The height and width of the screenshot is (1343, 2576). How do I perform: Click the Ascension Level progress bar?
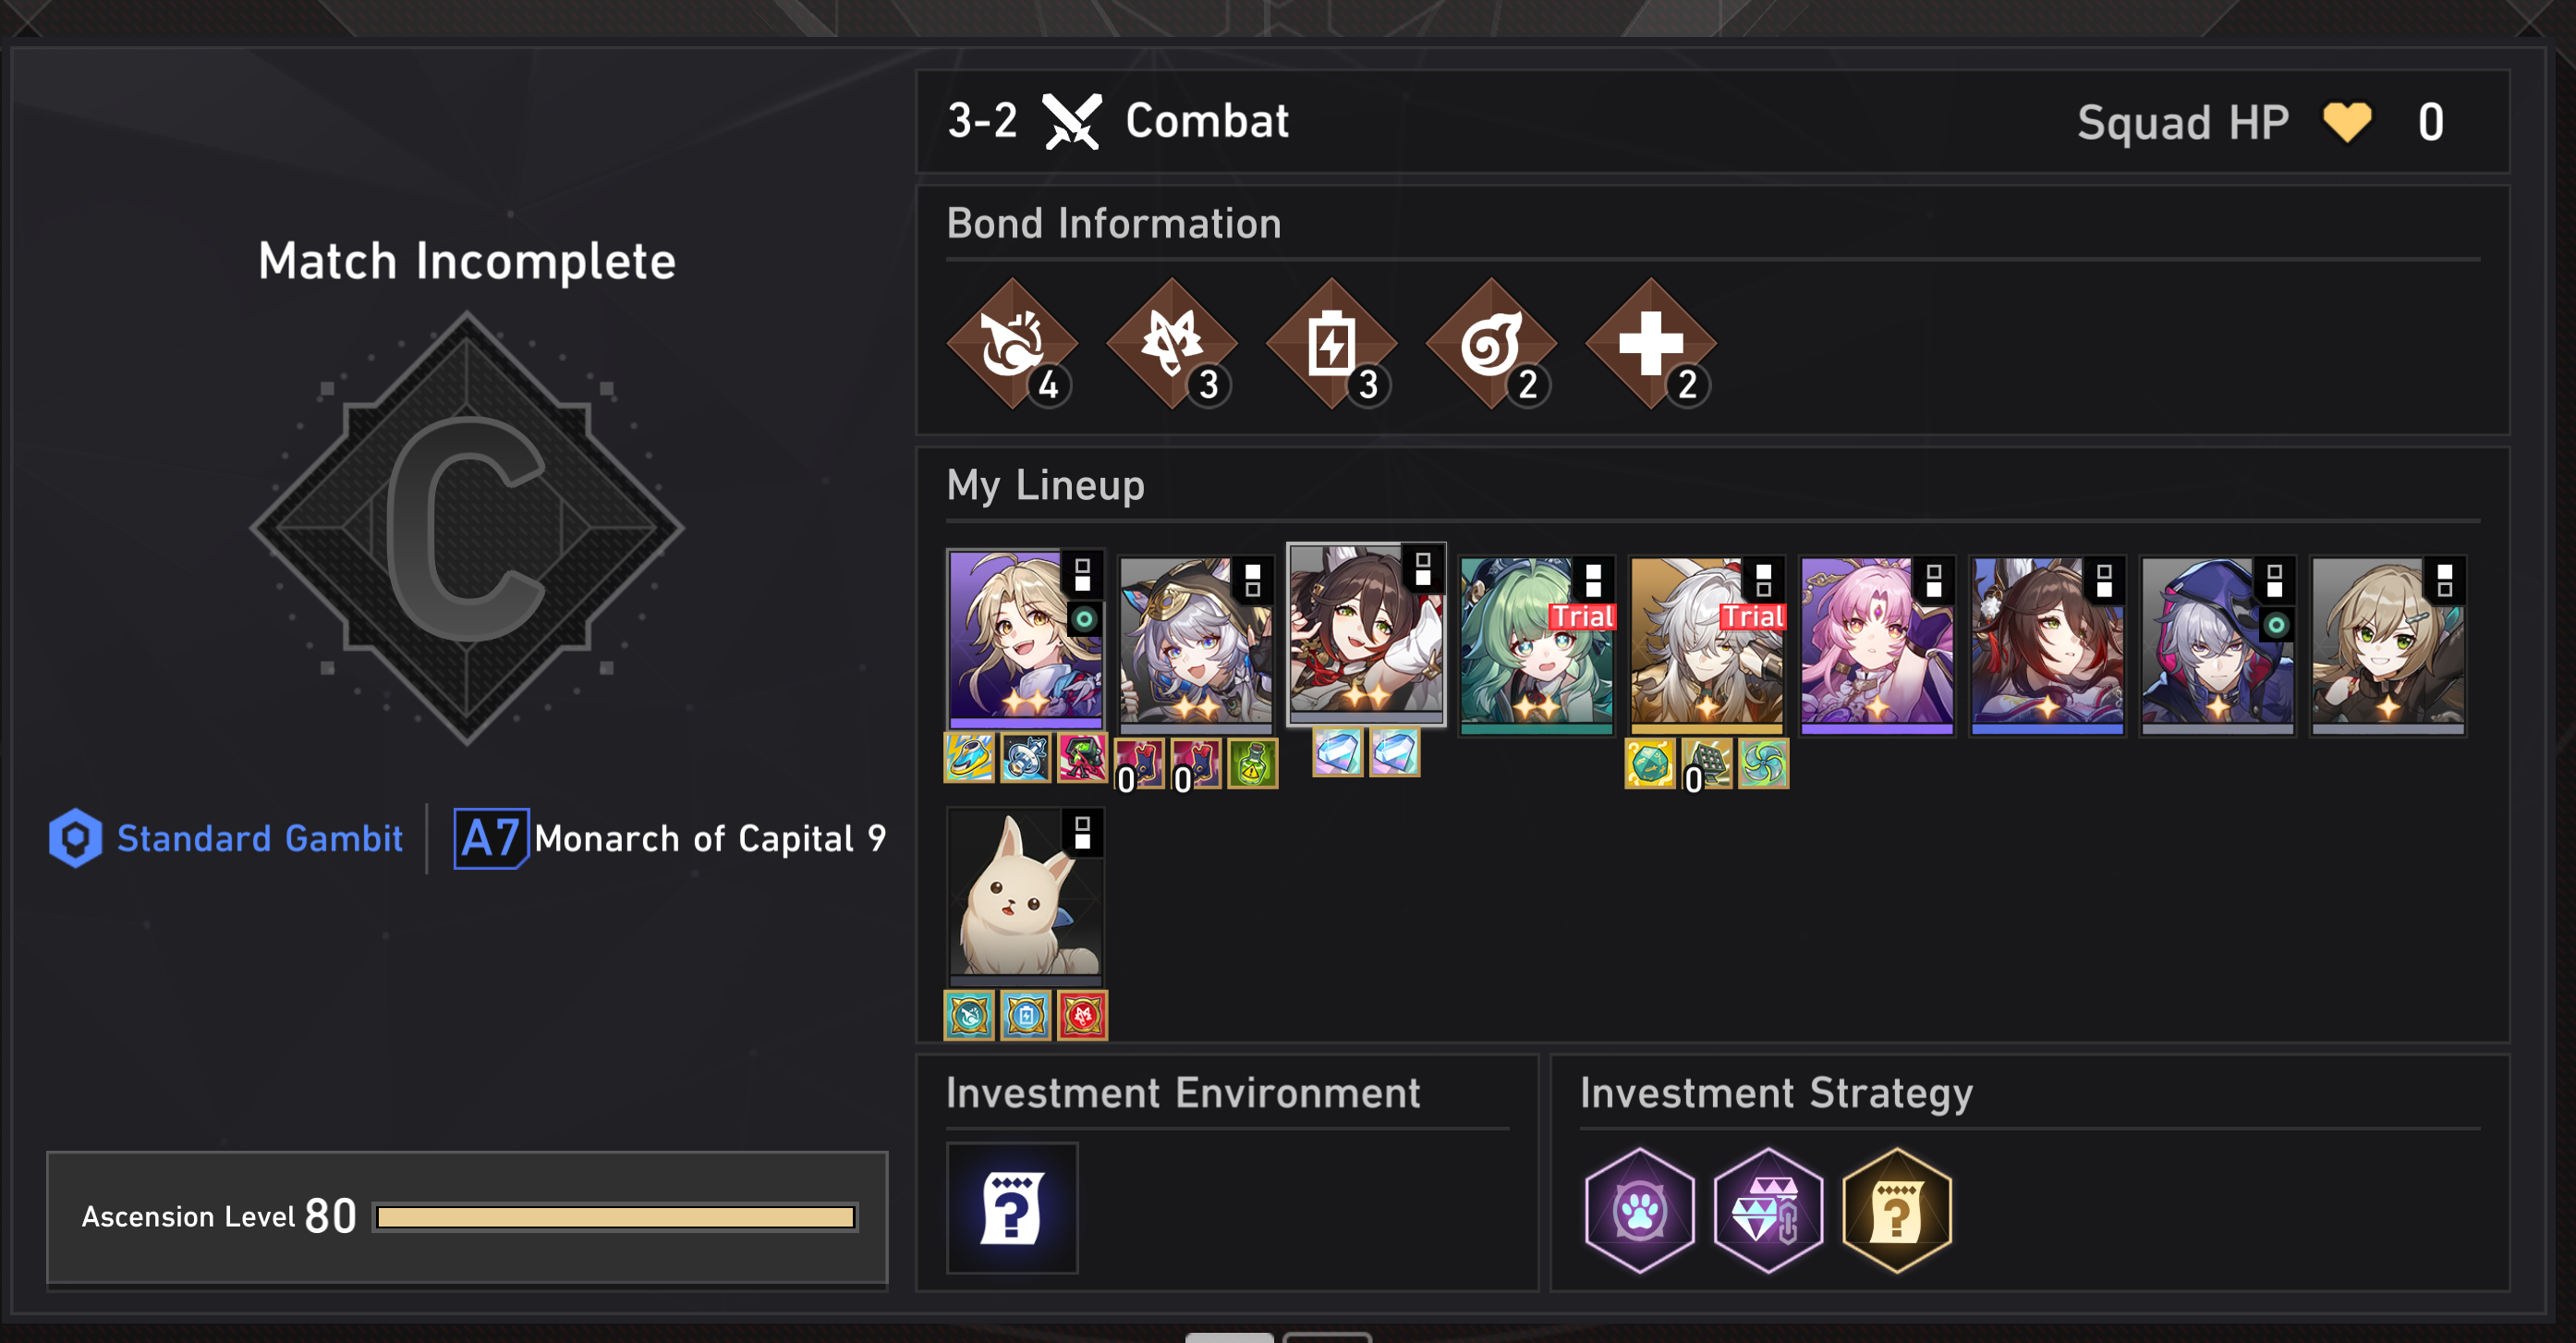616,1217
